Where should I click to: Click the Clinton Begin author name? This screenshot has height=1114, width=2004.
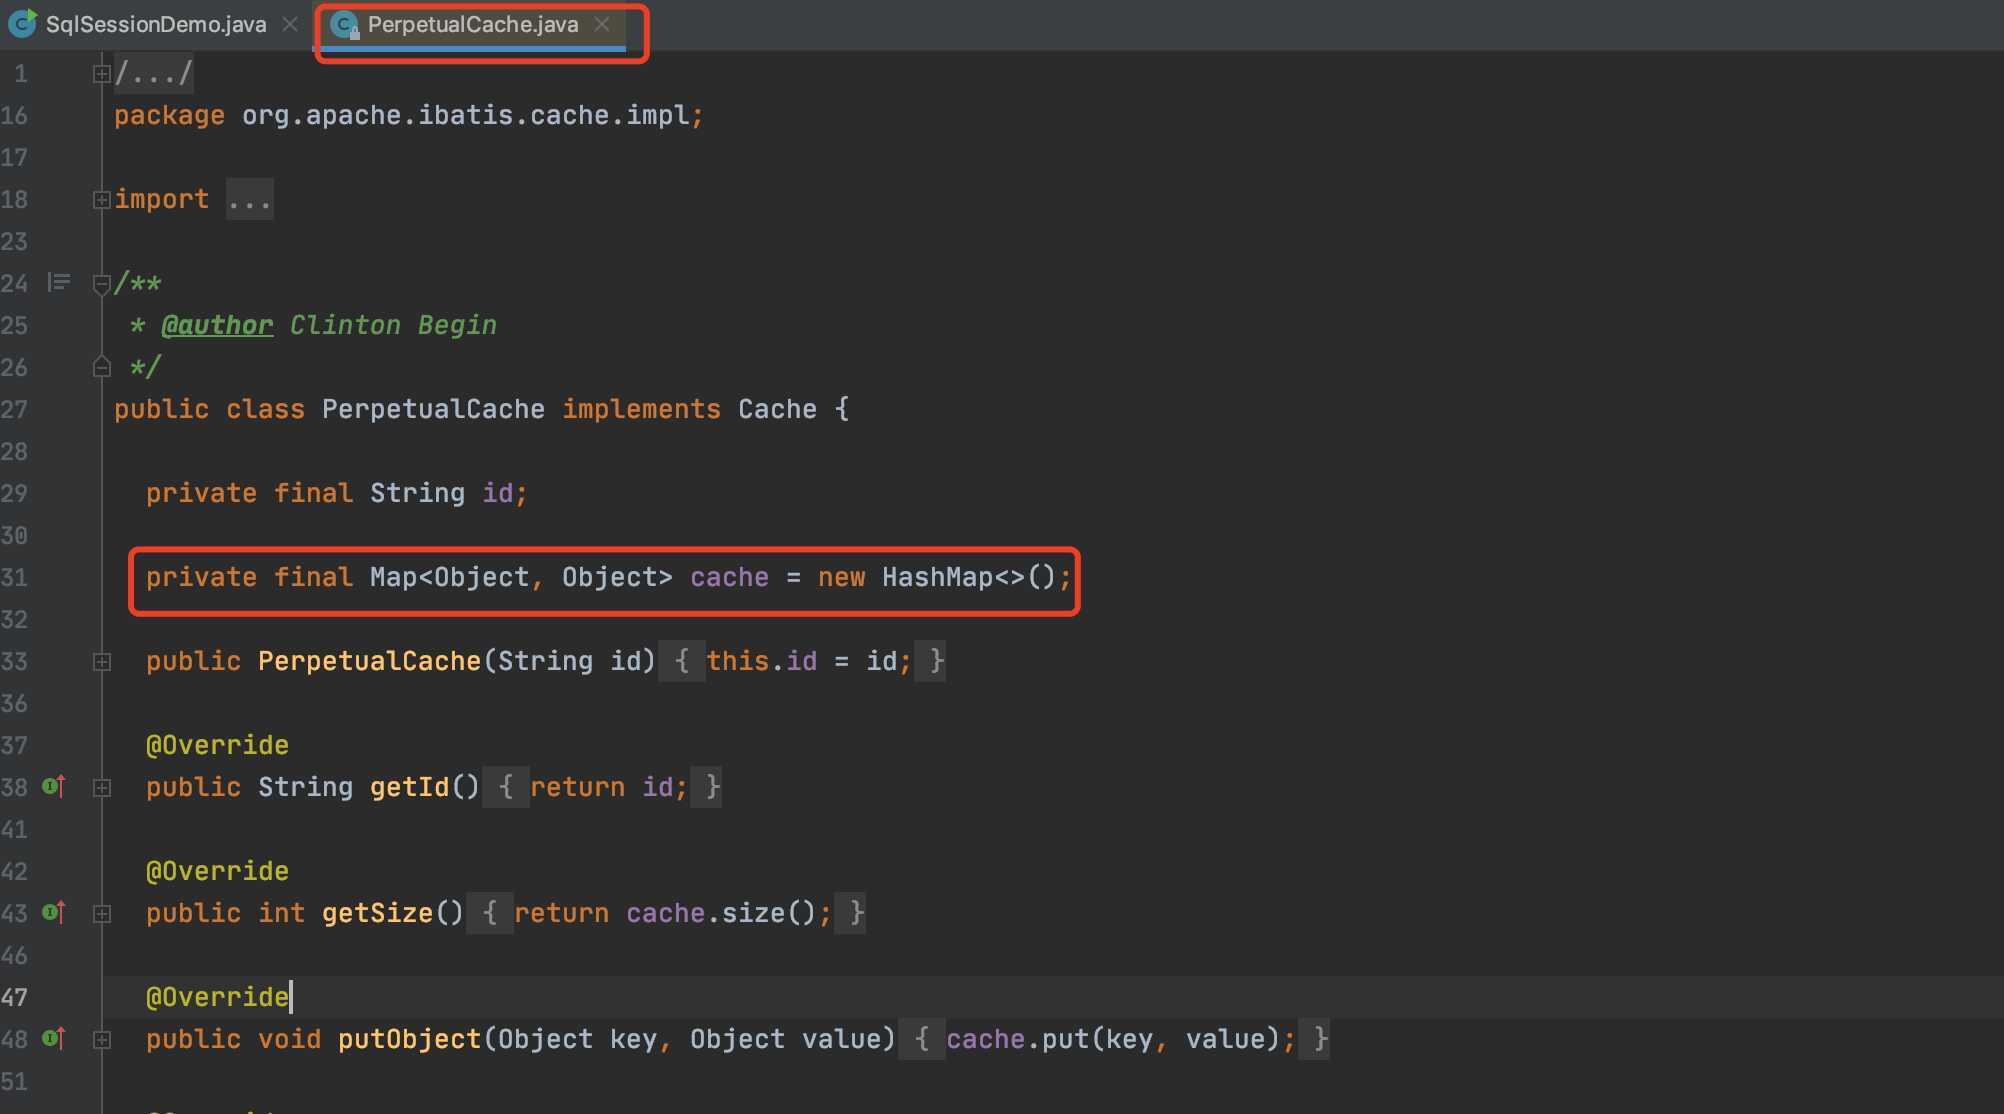[393, 325]
